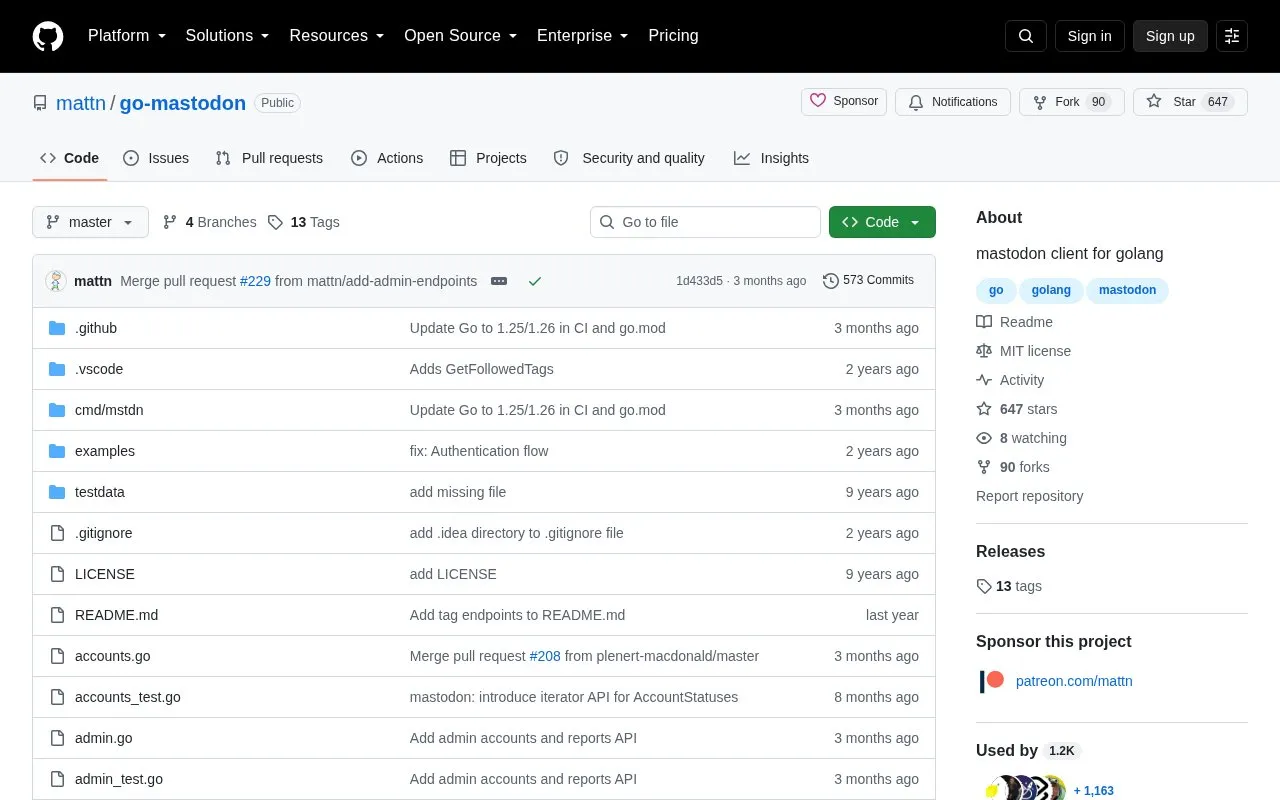This screenshot has height=800, width=1280.
Task: Open the patreon.com/mattn sponsor link
Action: [x=1074, y=681]
